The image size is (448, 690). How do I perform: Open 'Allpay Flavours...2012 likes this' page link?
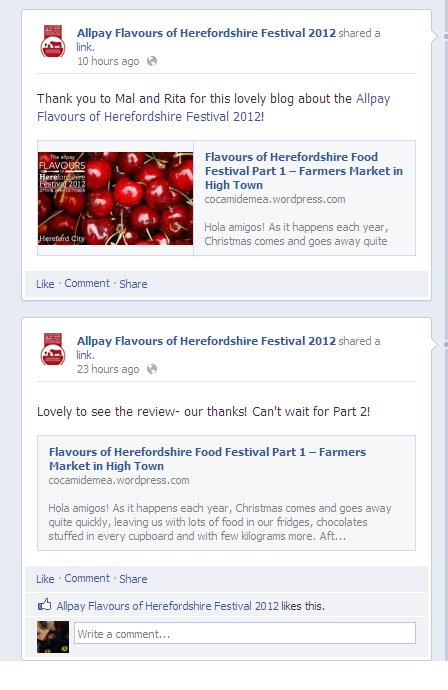coord(168,606)
